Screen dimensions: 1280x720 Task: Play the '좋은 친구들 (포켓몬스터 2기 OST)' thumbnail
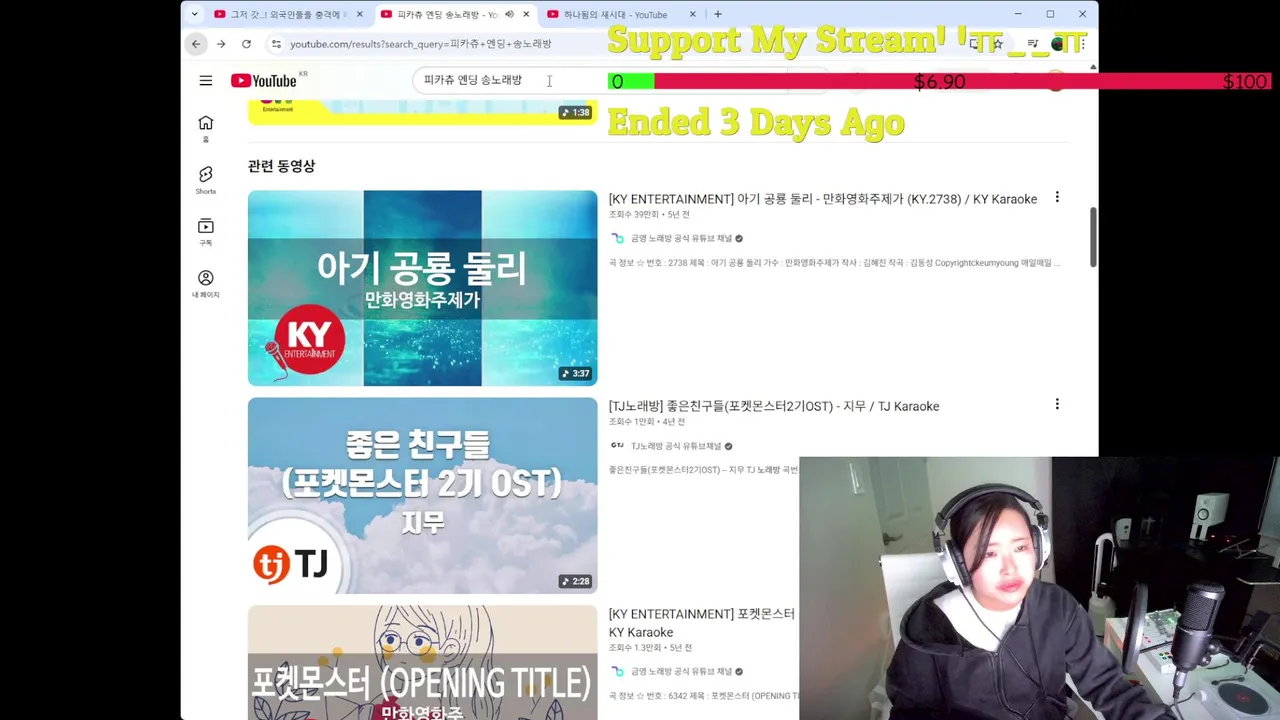(422, 496)
